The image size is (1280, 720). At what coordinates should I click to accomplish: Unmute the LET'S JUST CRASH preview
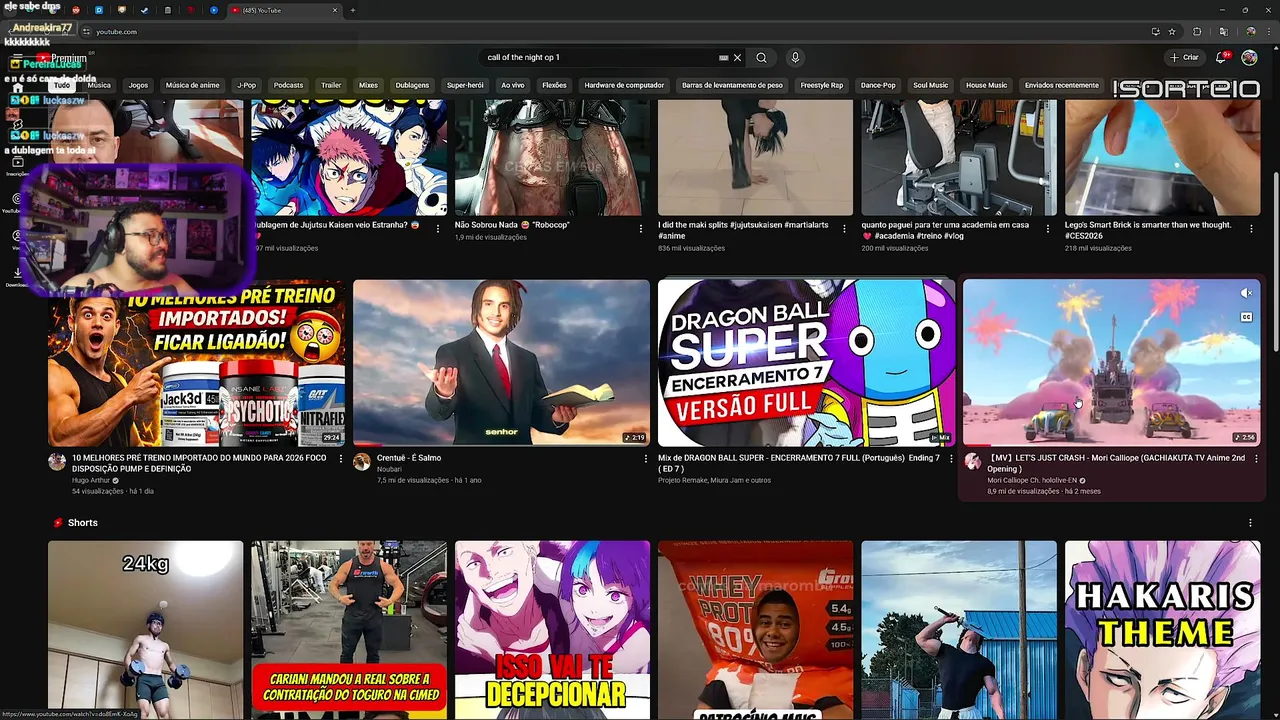click(1246, 293)
